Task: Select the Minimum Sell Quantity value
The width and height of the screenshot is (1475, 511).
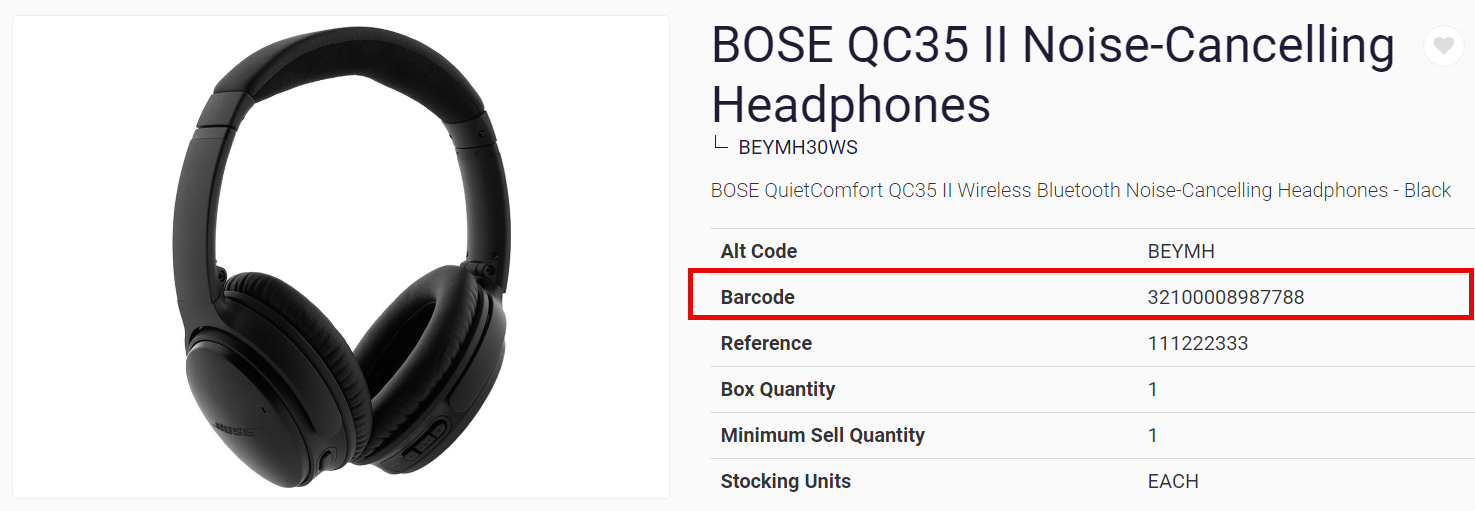Action: click(1153, 435)
